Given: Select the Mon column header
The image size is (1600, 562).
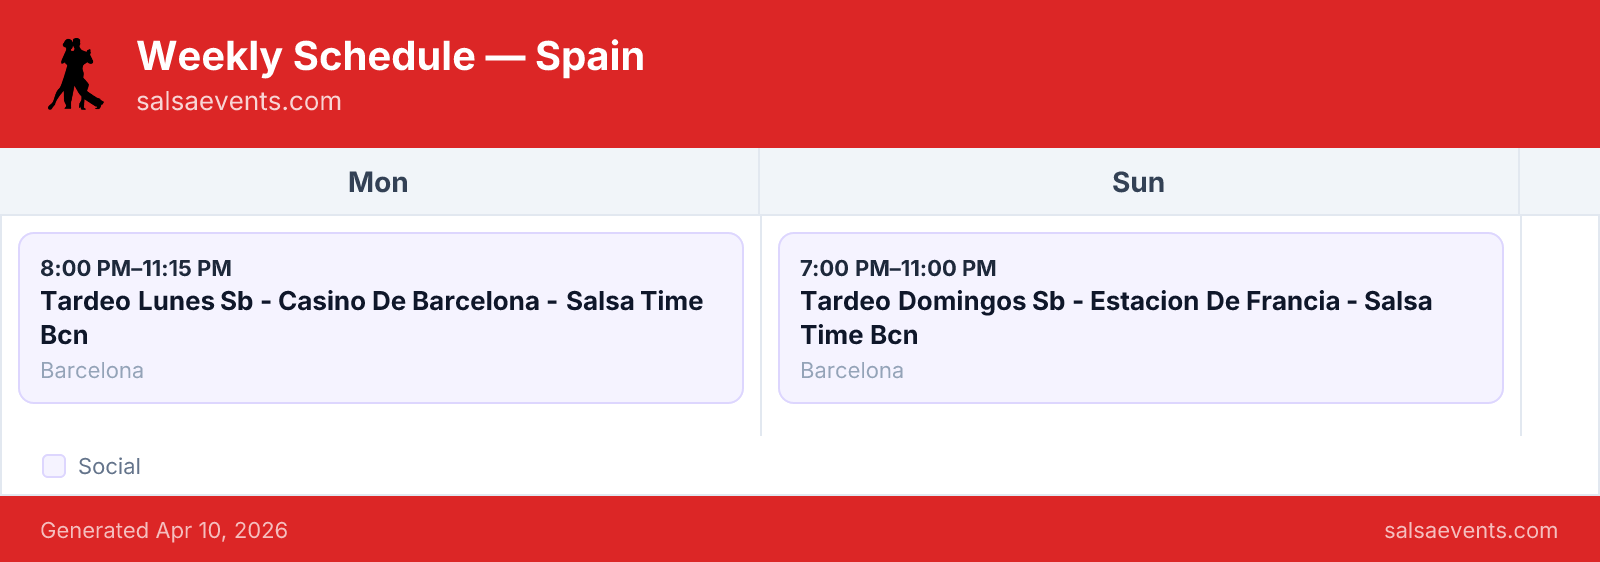Looking at the screenshot, I should point(379,182).
